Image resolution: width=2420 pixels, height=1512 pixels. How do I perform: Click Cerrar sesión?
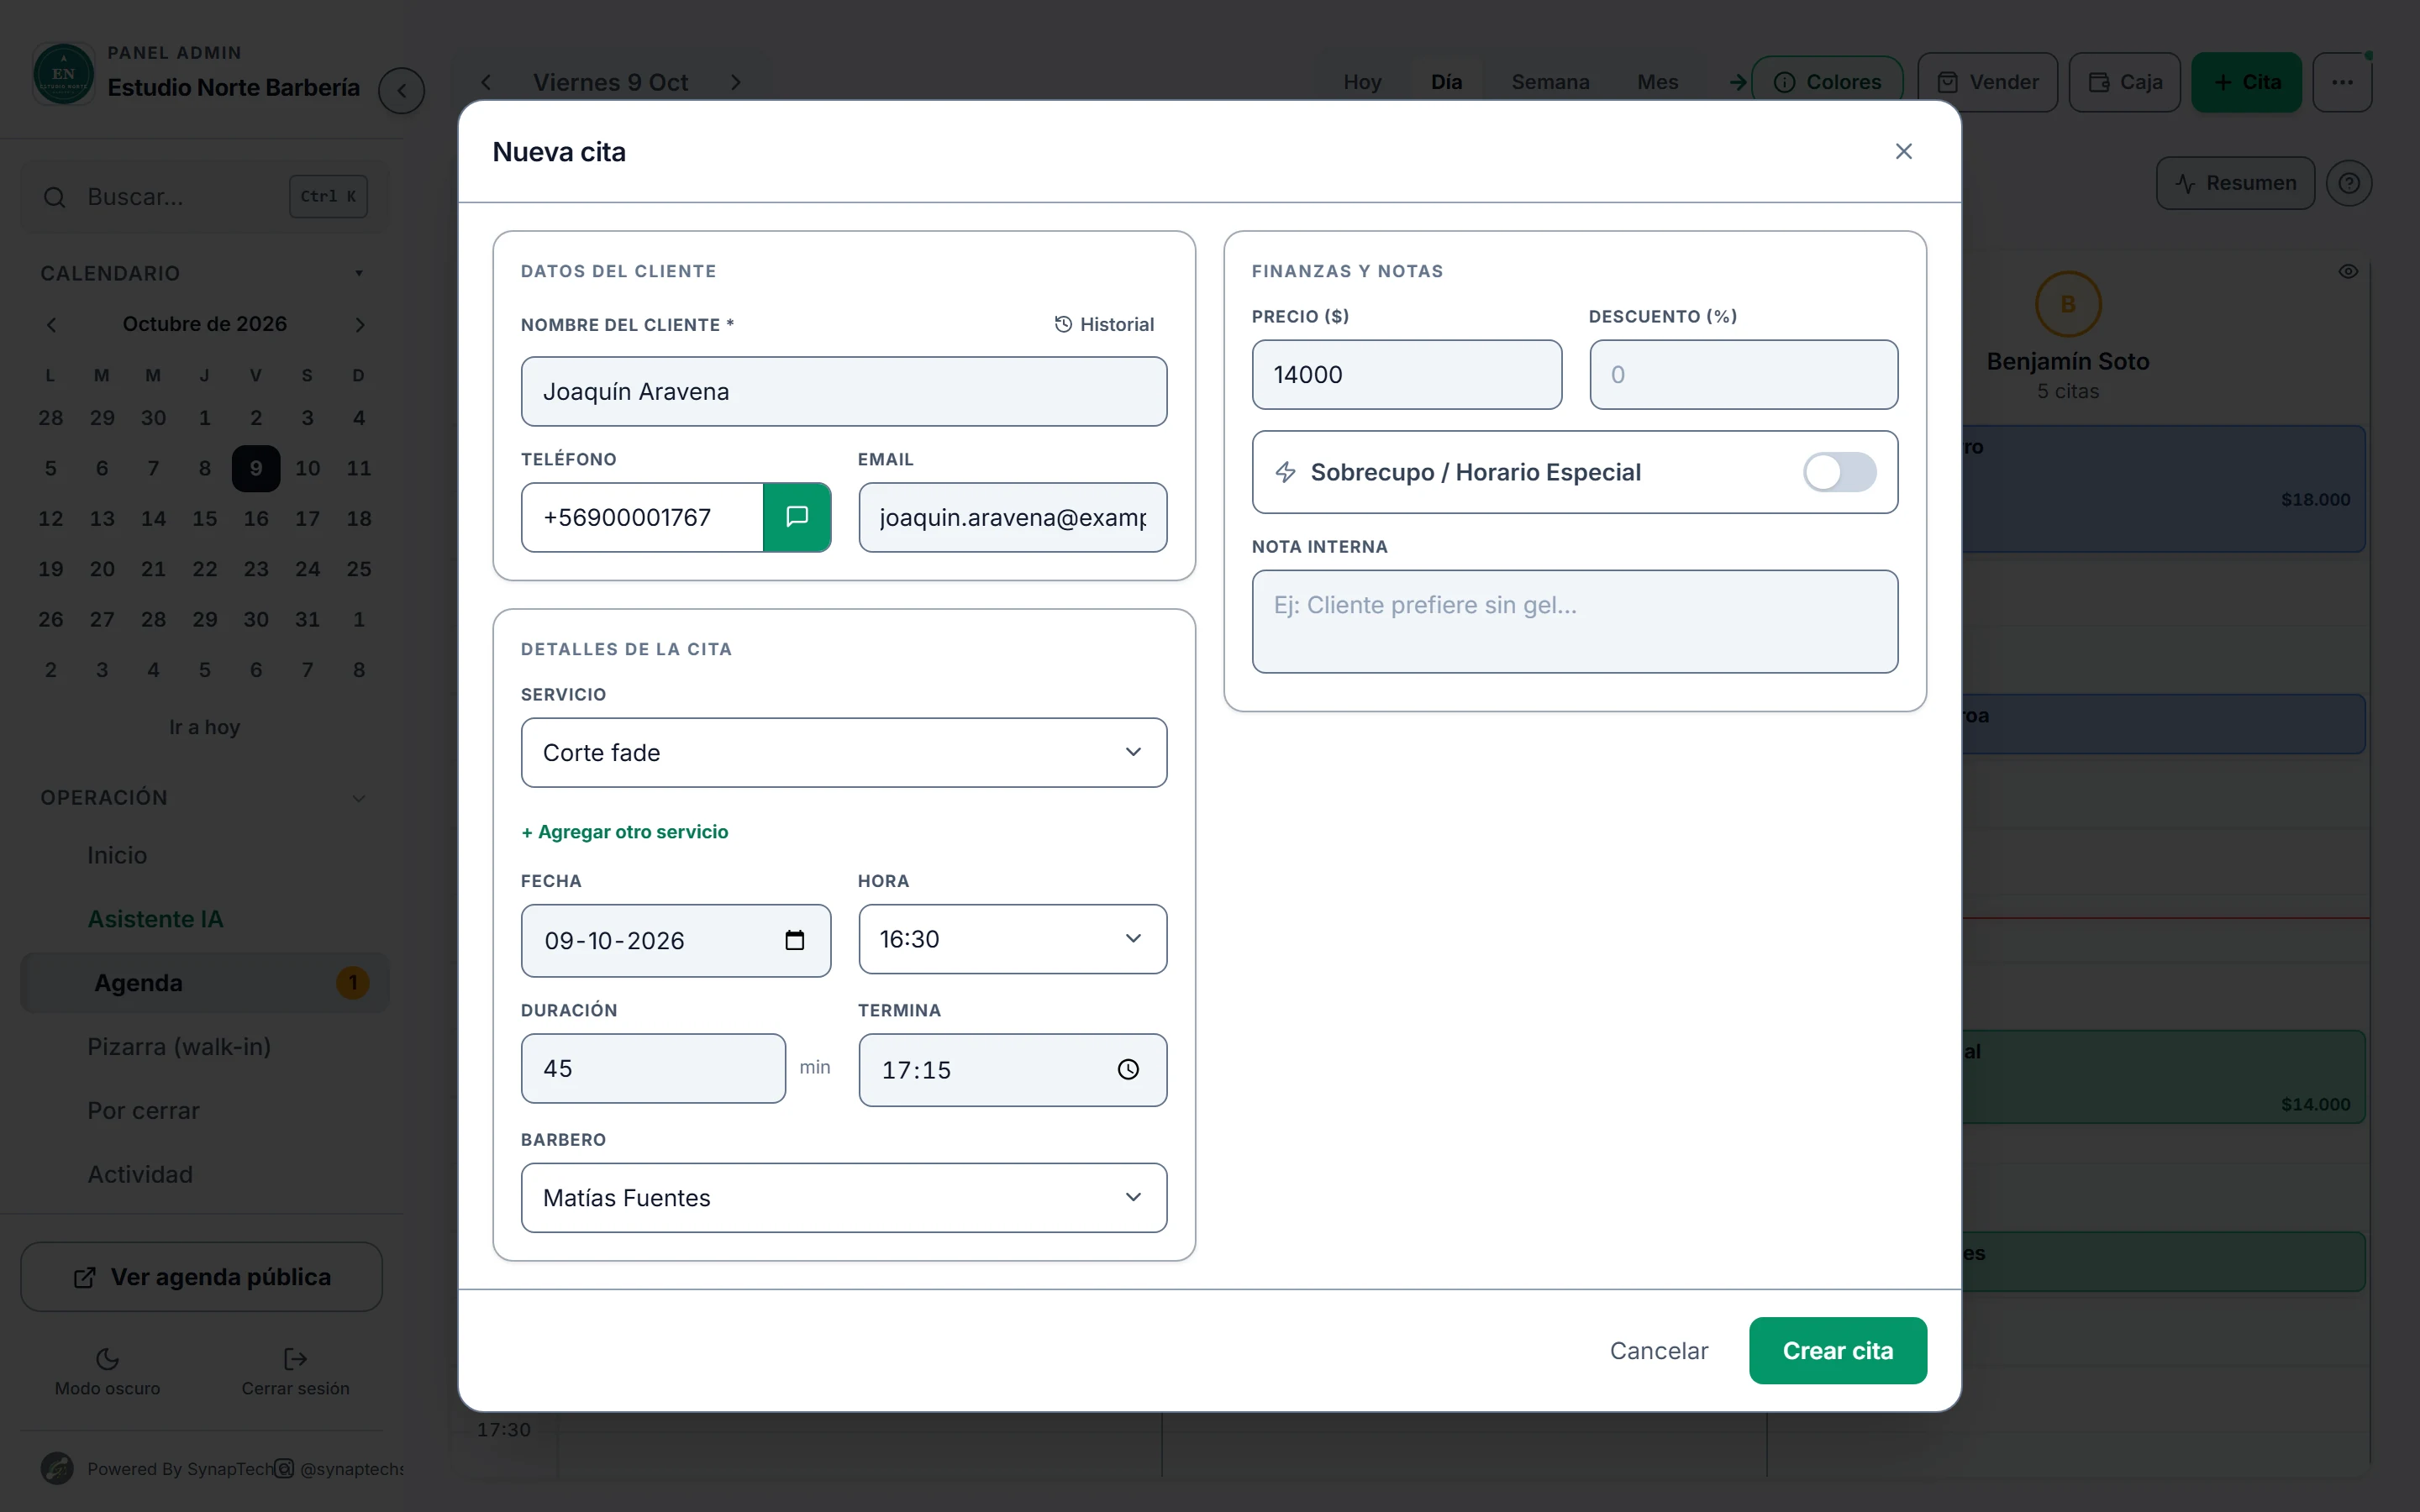pos(295,1371)
